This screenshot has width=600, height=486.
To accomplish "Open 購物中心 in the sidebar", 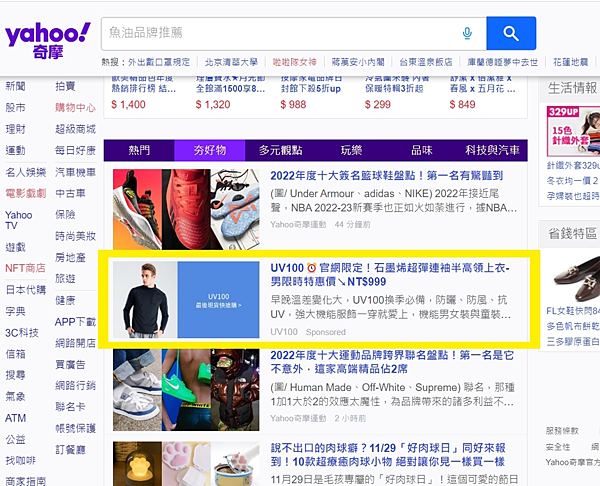I will [75, 108].
